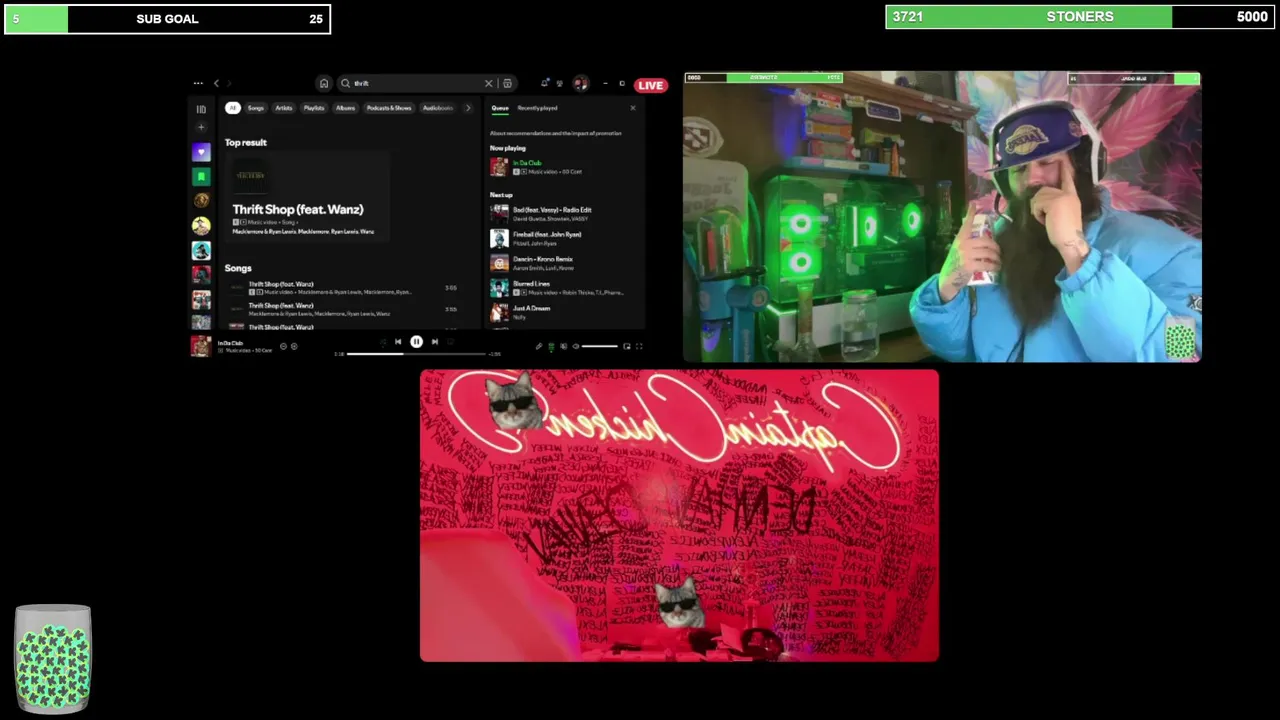Mute using the volume speaker icon
1280x720 pixels.
point(575,346)
